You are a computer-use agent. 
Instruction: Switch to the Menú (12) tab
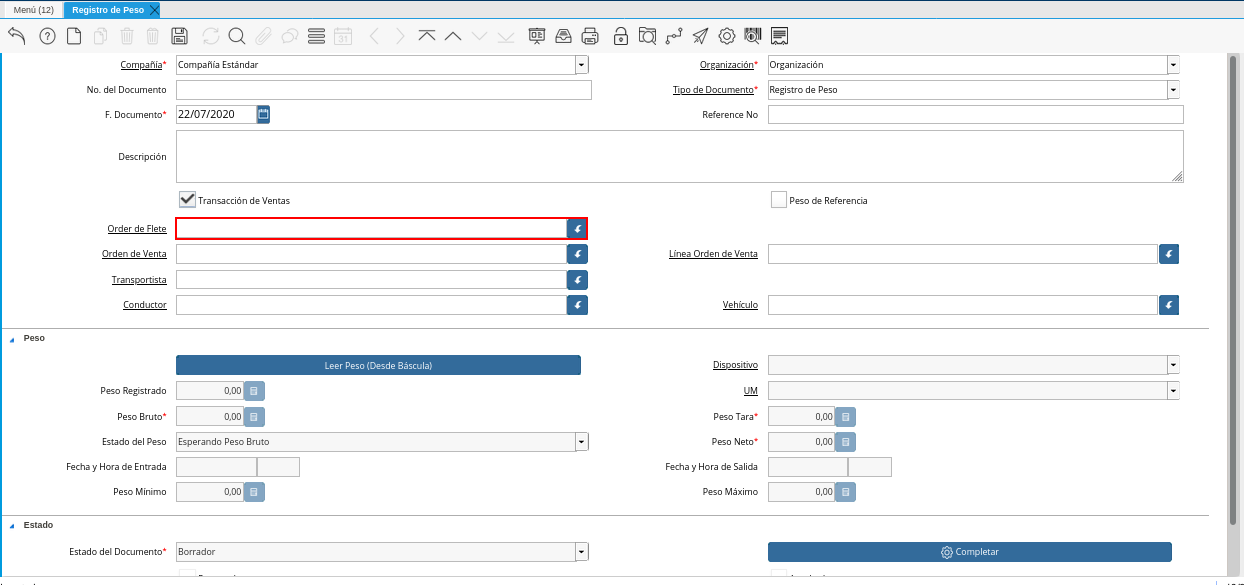pos(33,10)
